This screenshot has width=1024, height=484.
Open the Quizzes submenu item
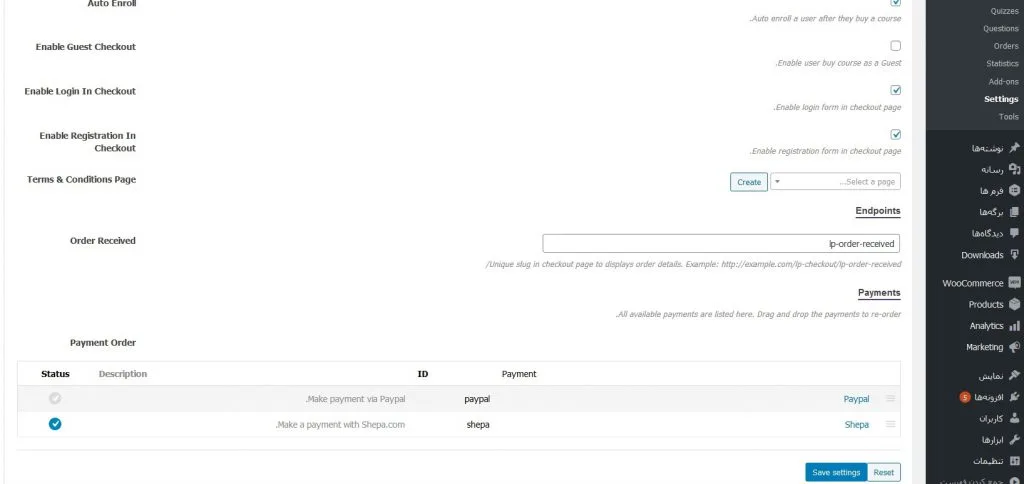click(x=1004, y=11)
